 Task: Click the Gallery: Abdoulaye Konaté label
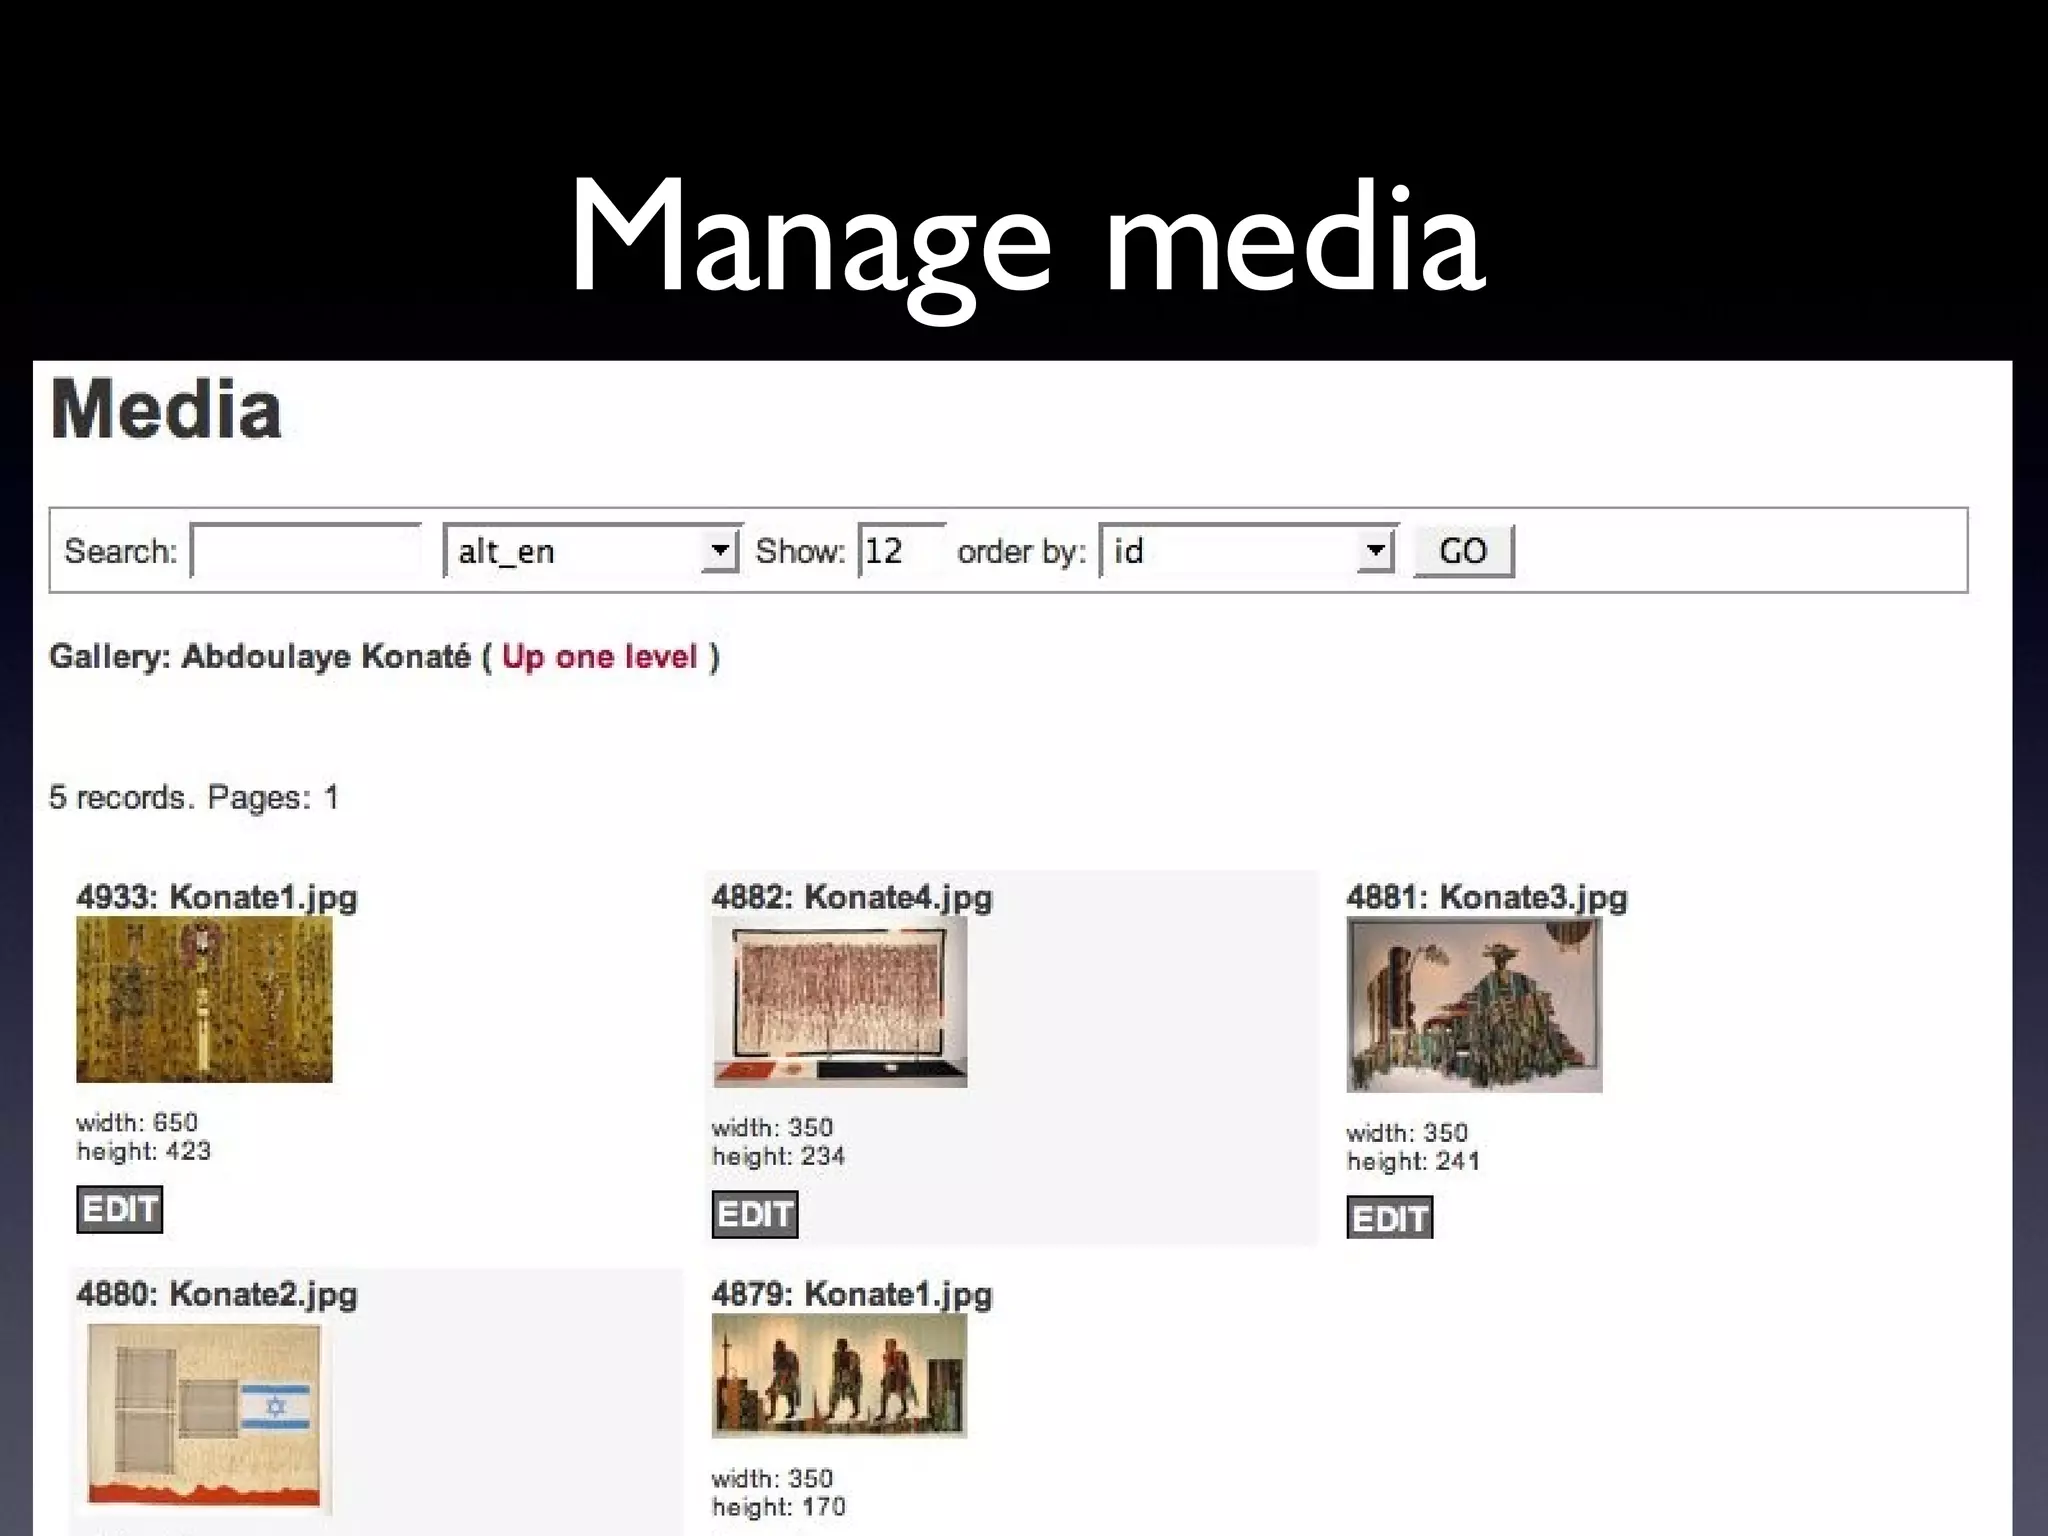(x=260, y=657)
